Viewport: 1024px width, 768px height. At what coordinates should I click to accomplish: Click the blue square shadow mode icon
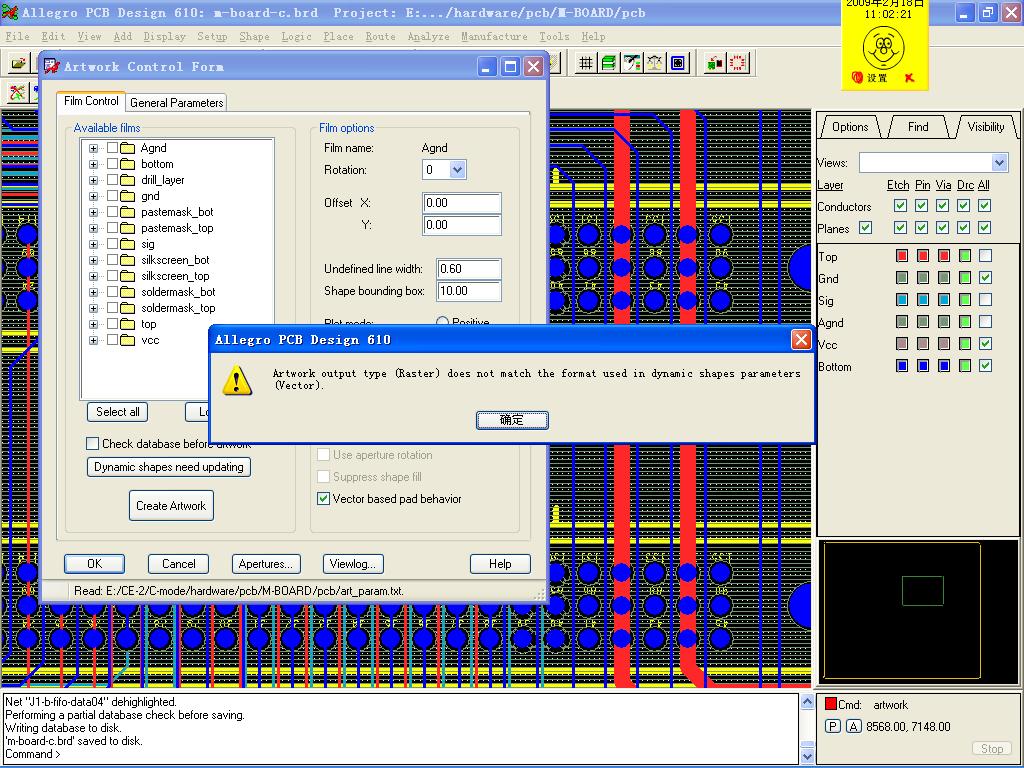[x=679, y=63]
